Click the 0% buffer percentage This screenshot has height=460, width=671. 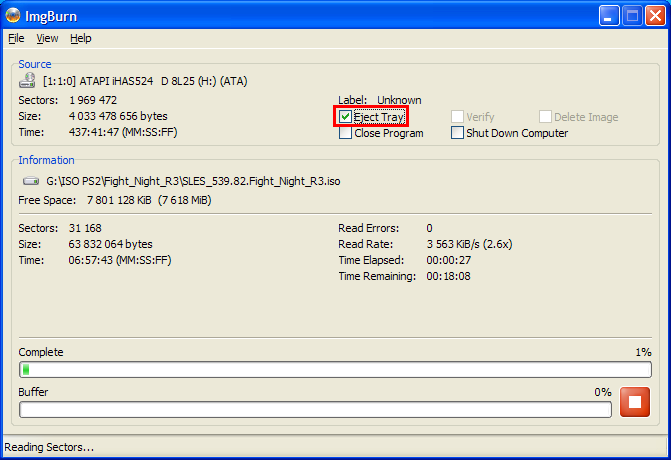point(603,392)
